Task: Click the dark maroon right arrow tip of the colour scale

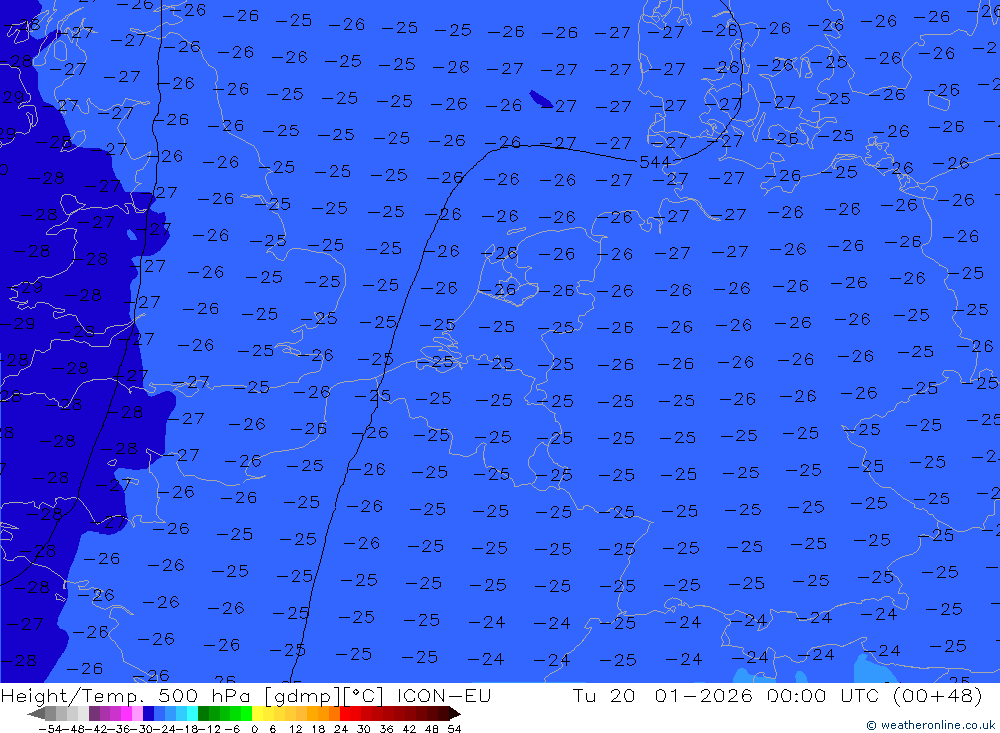Action: pos(455,714)
